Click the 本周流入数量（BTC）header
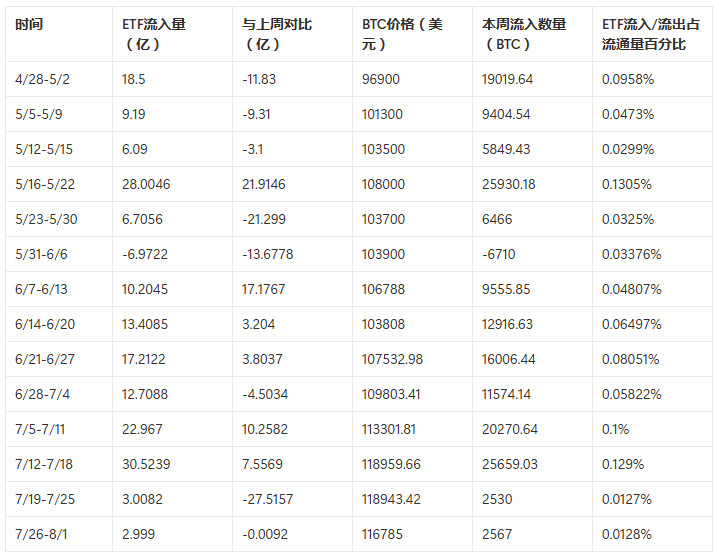The width and height of the screenshot is (719, 557). (523, 34)
